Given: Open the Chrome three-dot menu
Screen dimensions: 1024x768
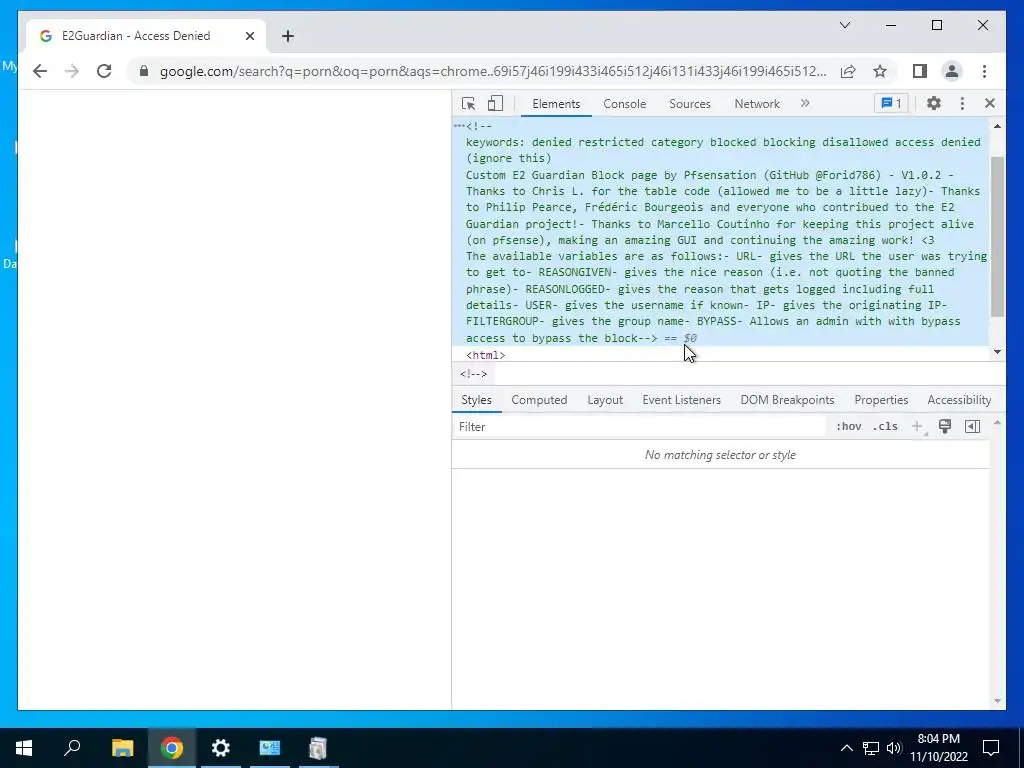Looking at the screenshot, I should pos(984,71).
